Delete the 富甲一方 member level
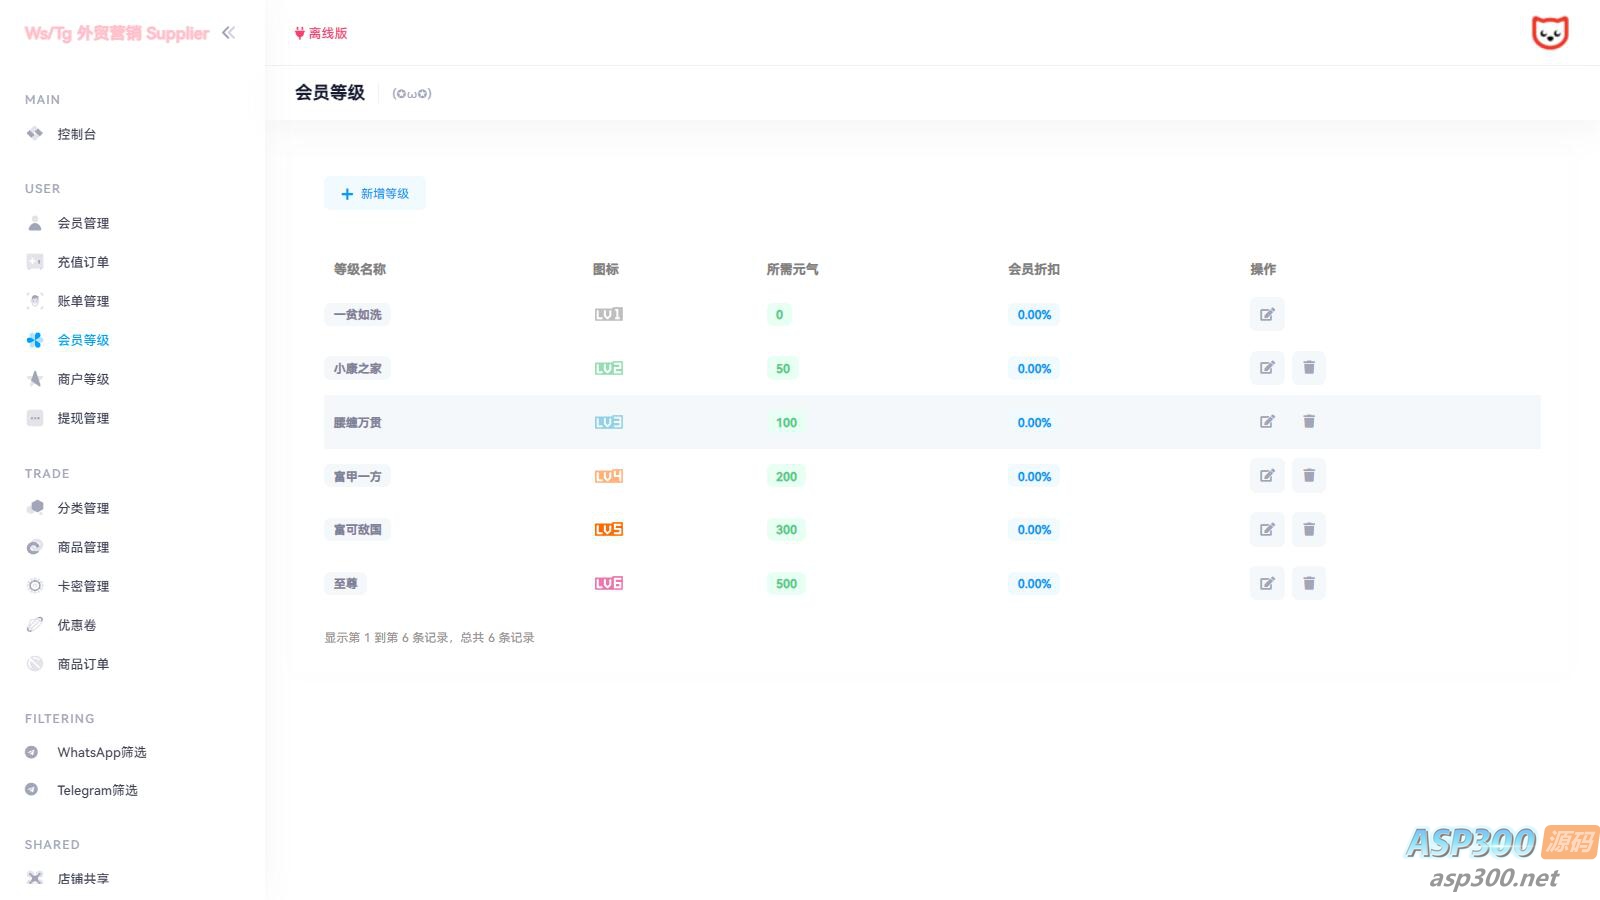This screenshot has width=1600, height=900. (x=1308, y=476)
